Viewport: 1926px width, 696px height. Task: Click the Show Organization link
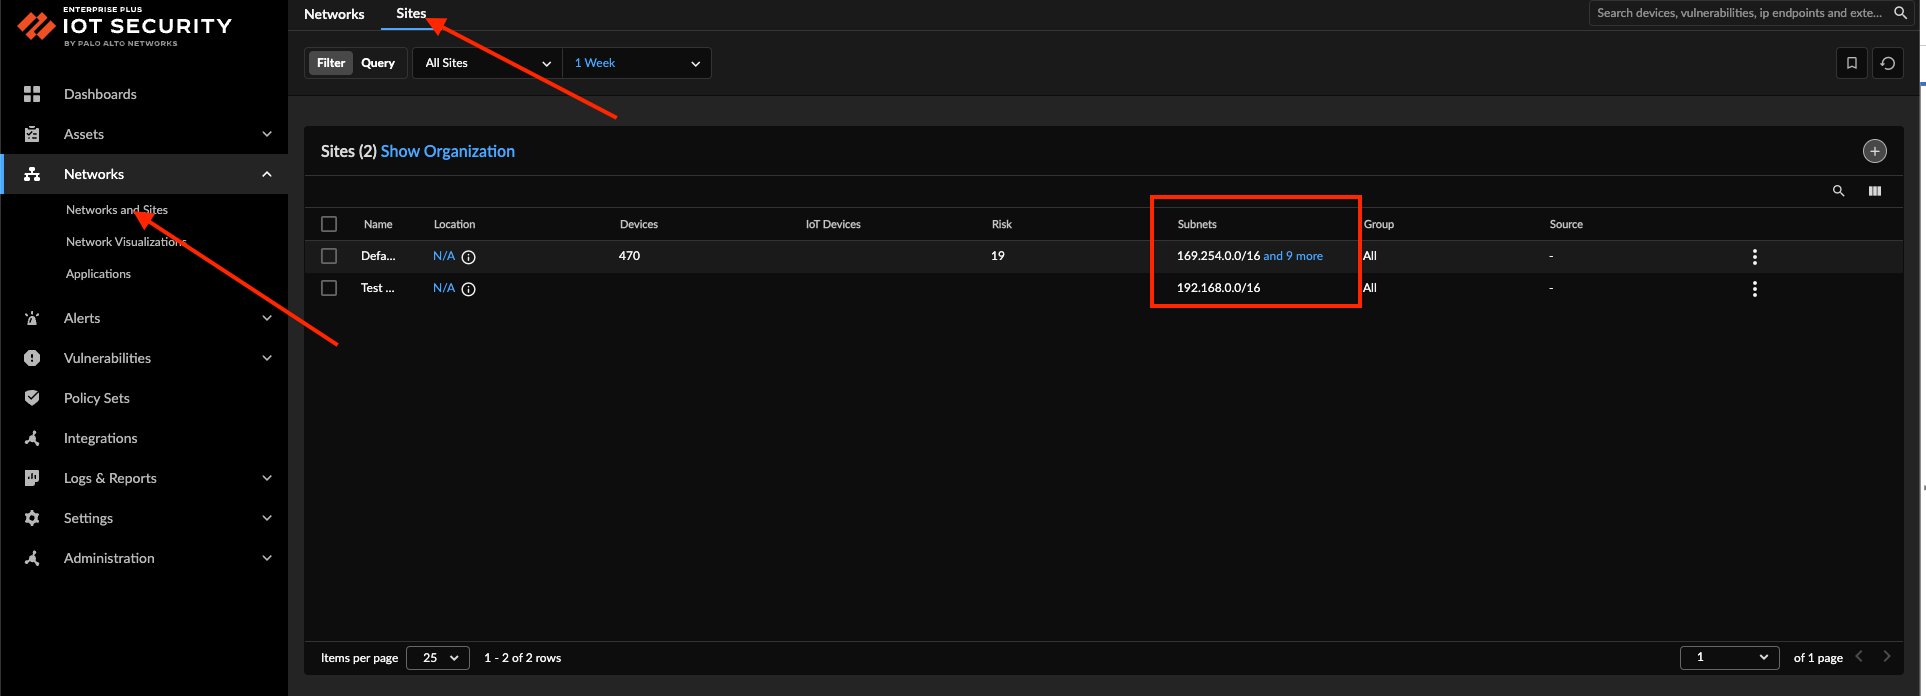click(x=448, y=151)
